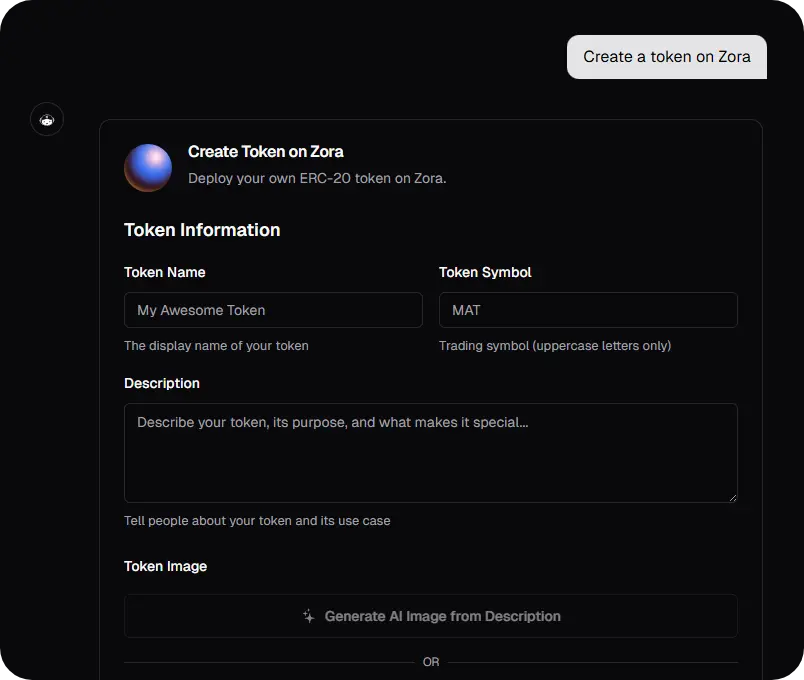Click the 'Token Name' label

(165, 272)
